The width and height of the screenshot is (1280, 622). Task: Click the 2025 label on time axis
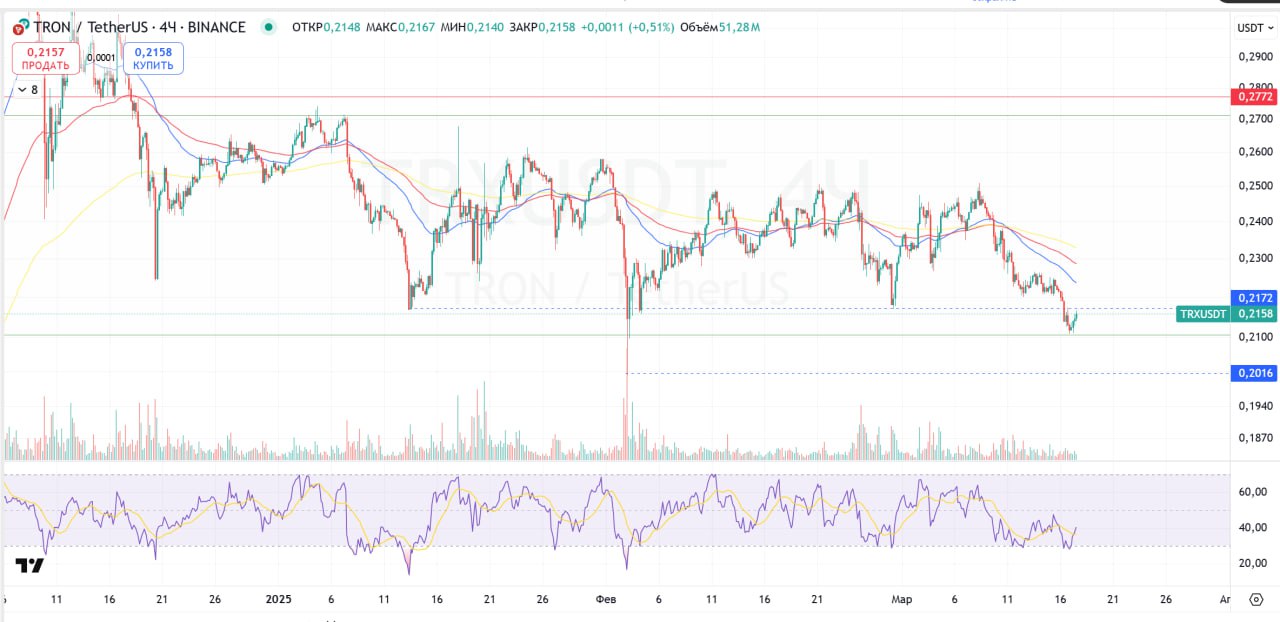pos(278,599)
